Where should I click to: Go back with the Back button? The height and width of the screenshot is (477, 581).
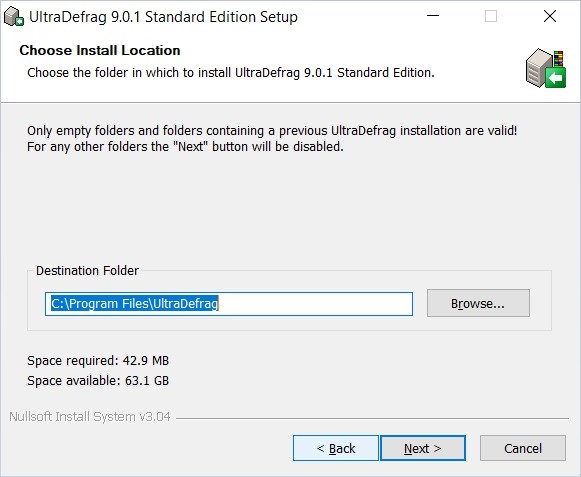click(336, 448)
